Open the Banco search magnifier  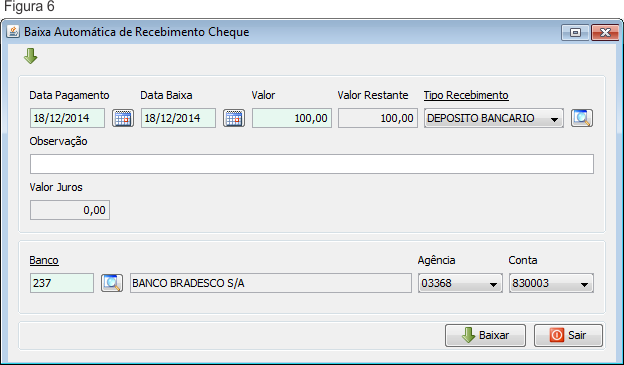pyautogui.click(x=112, y=283)
